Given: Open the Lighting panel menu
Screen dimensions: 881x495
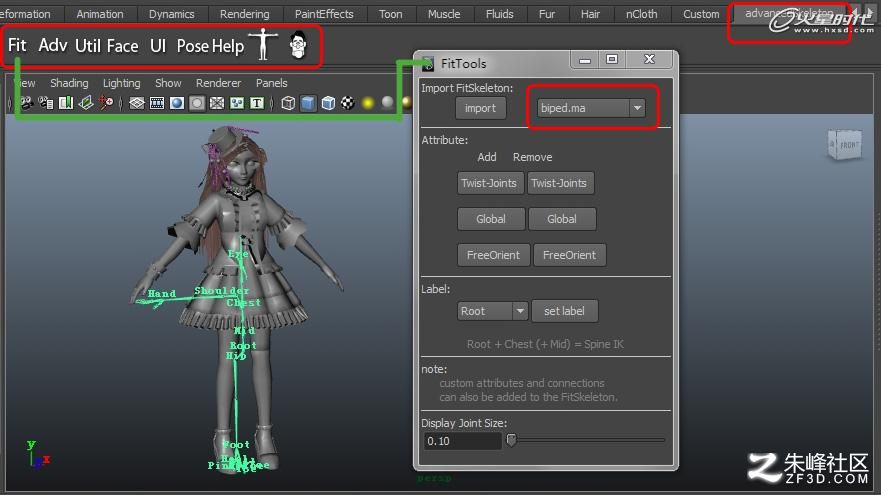Looking at the screenshot, I should tap(121, 83).
